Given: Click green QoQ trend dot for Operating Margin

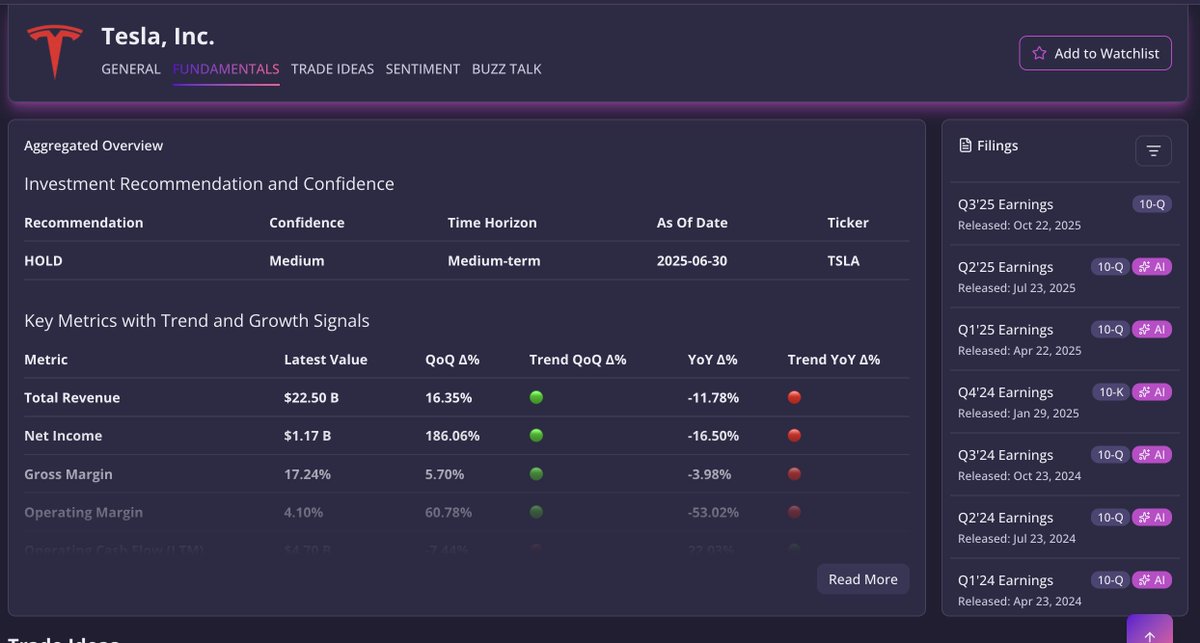Looking at the screenshot, I should 536,512.
